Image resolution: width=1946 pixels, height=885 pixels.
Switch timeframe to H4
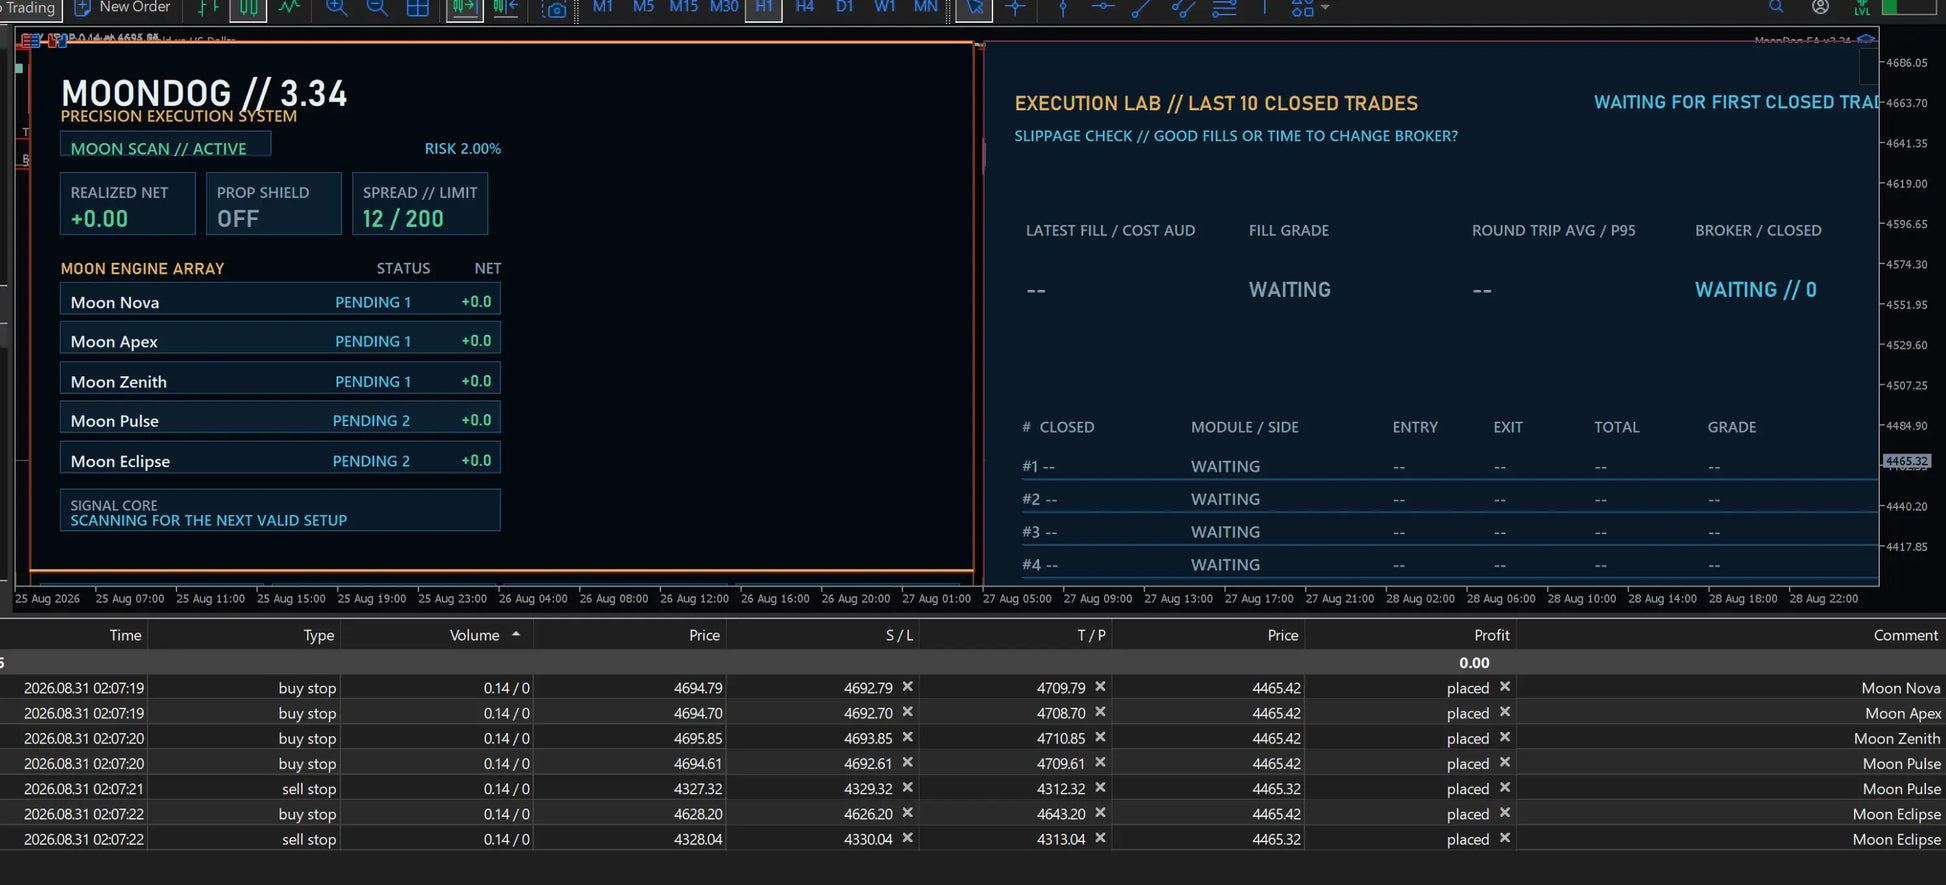804,7
